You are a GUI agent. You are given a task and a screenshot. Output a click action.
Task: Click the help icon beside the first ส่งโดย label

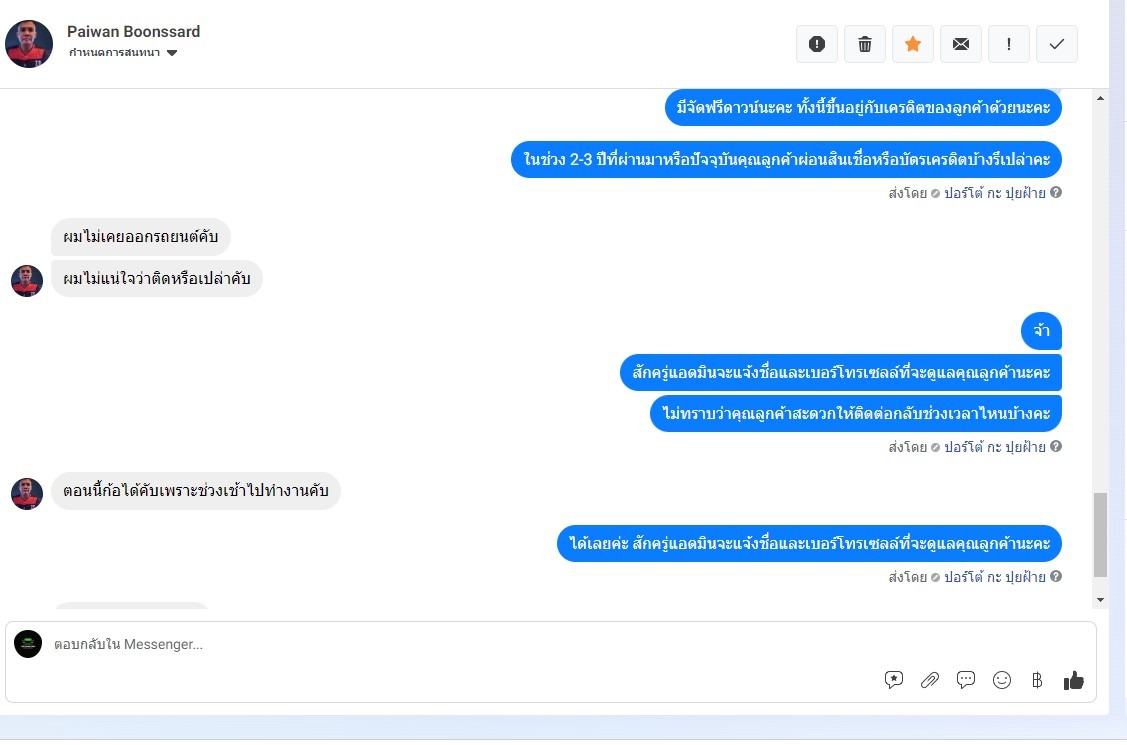point(1056,193)
